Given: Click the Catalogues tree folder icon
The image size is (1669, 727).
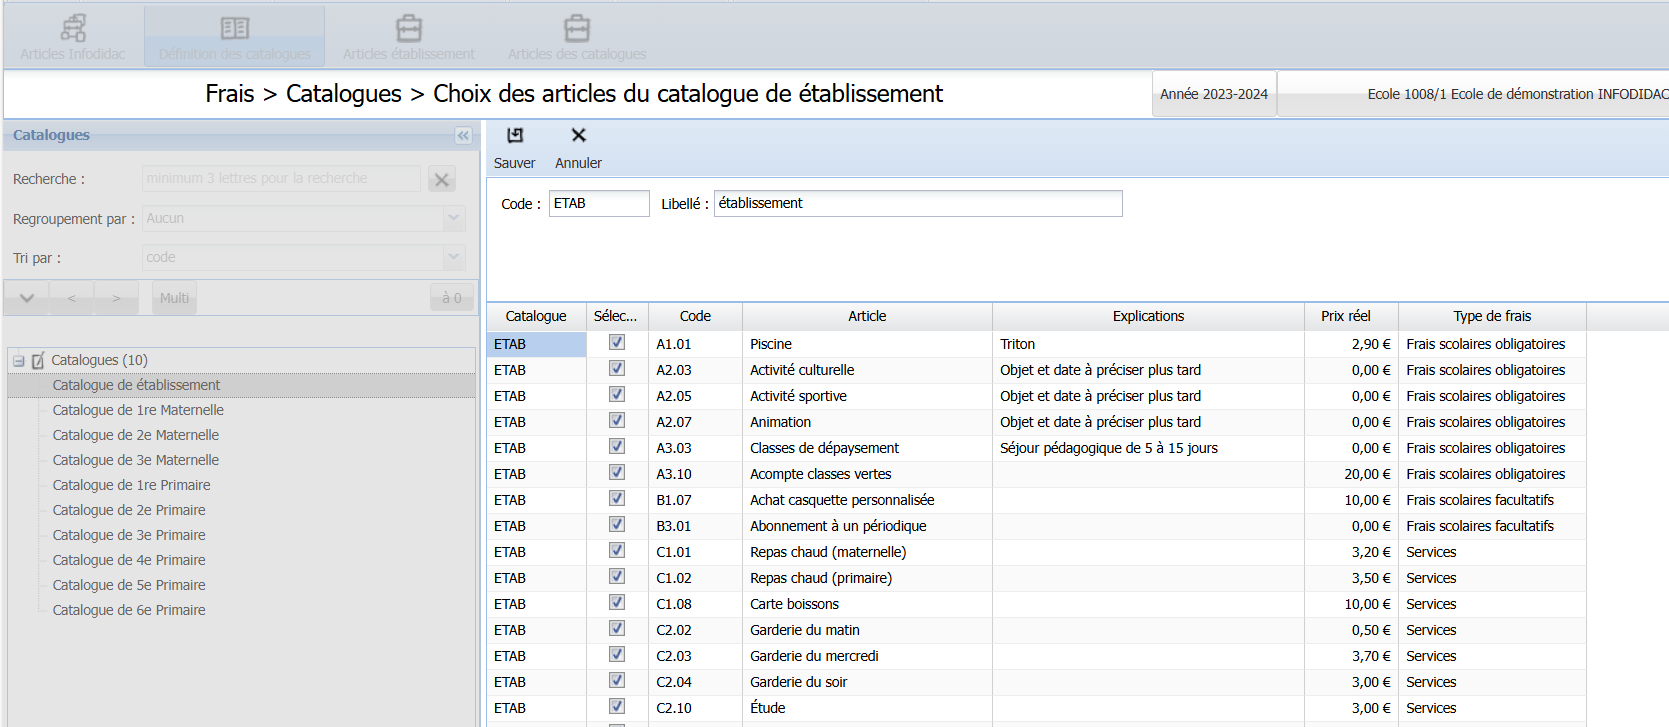Looking at the screenshot, I should coord(38,360).
